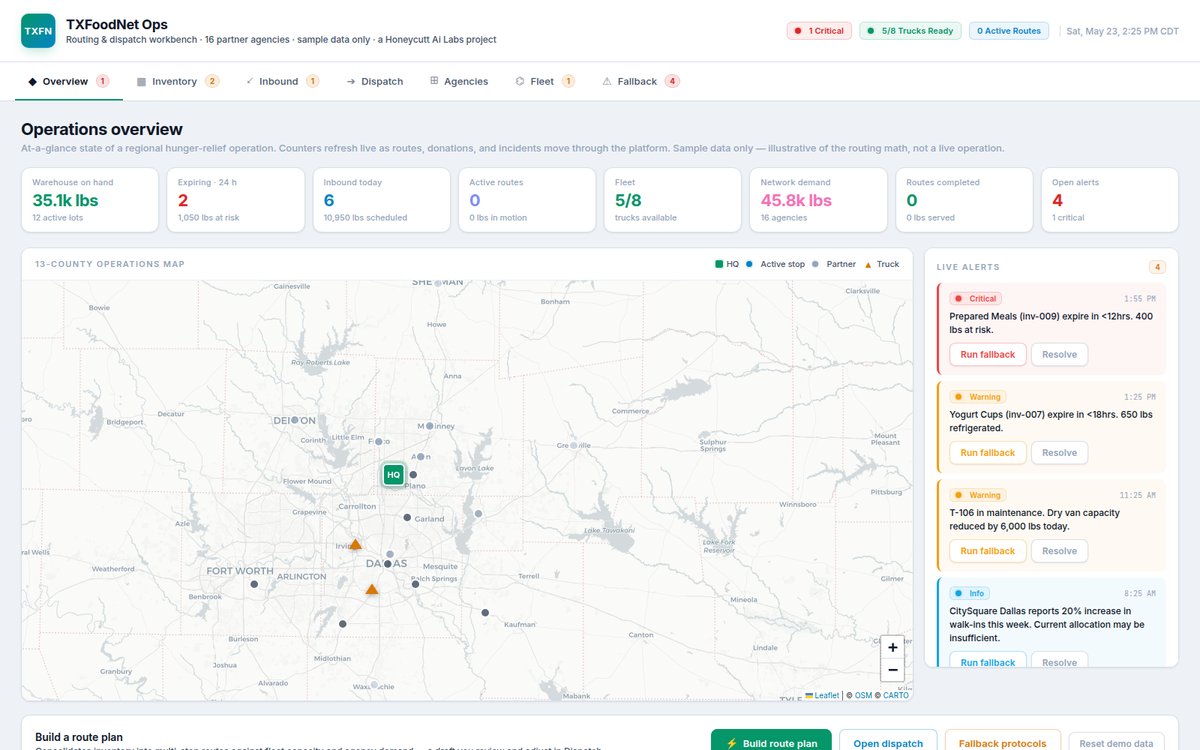Select the Fleet 5/8 stat card
The width and height of the screenshot is (1200, 750).
[x=673, y=200]
